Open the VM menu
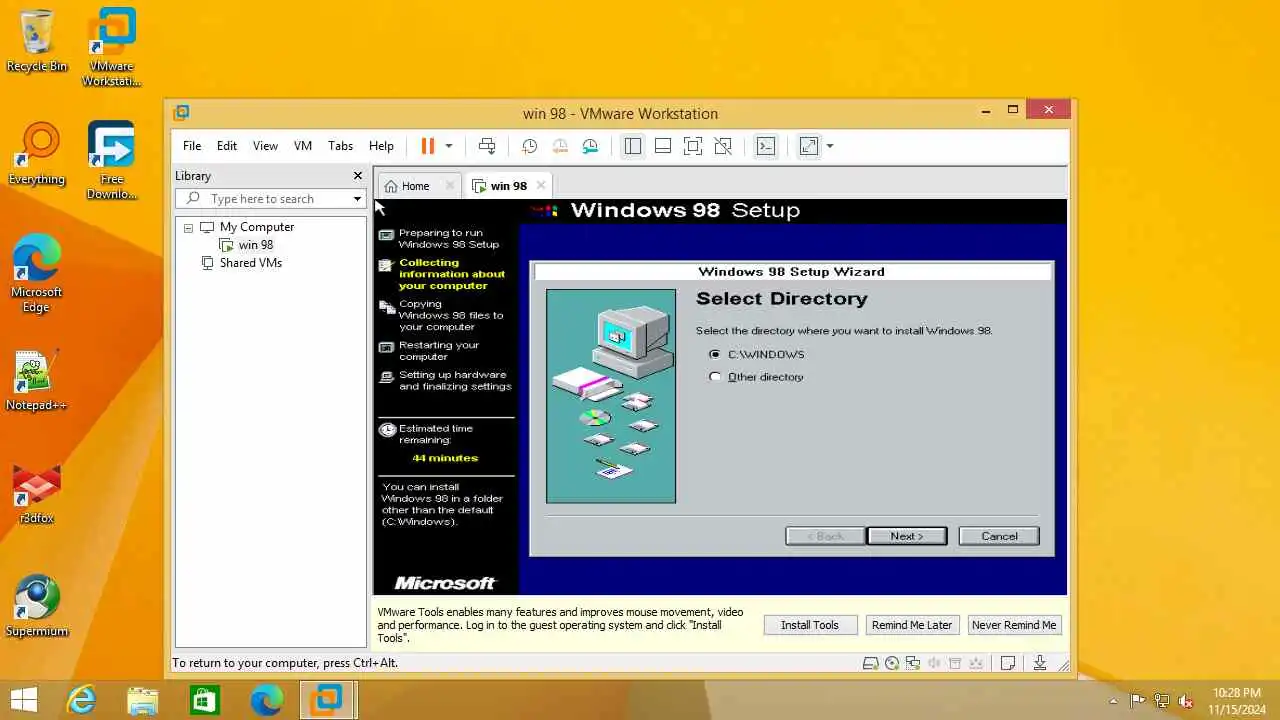This screenshot has width=1280, height=720. point(303,146)
